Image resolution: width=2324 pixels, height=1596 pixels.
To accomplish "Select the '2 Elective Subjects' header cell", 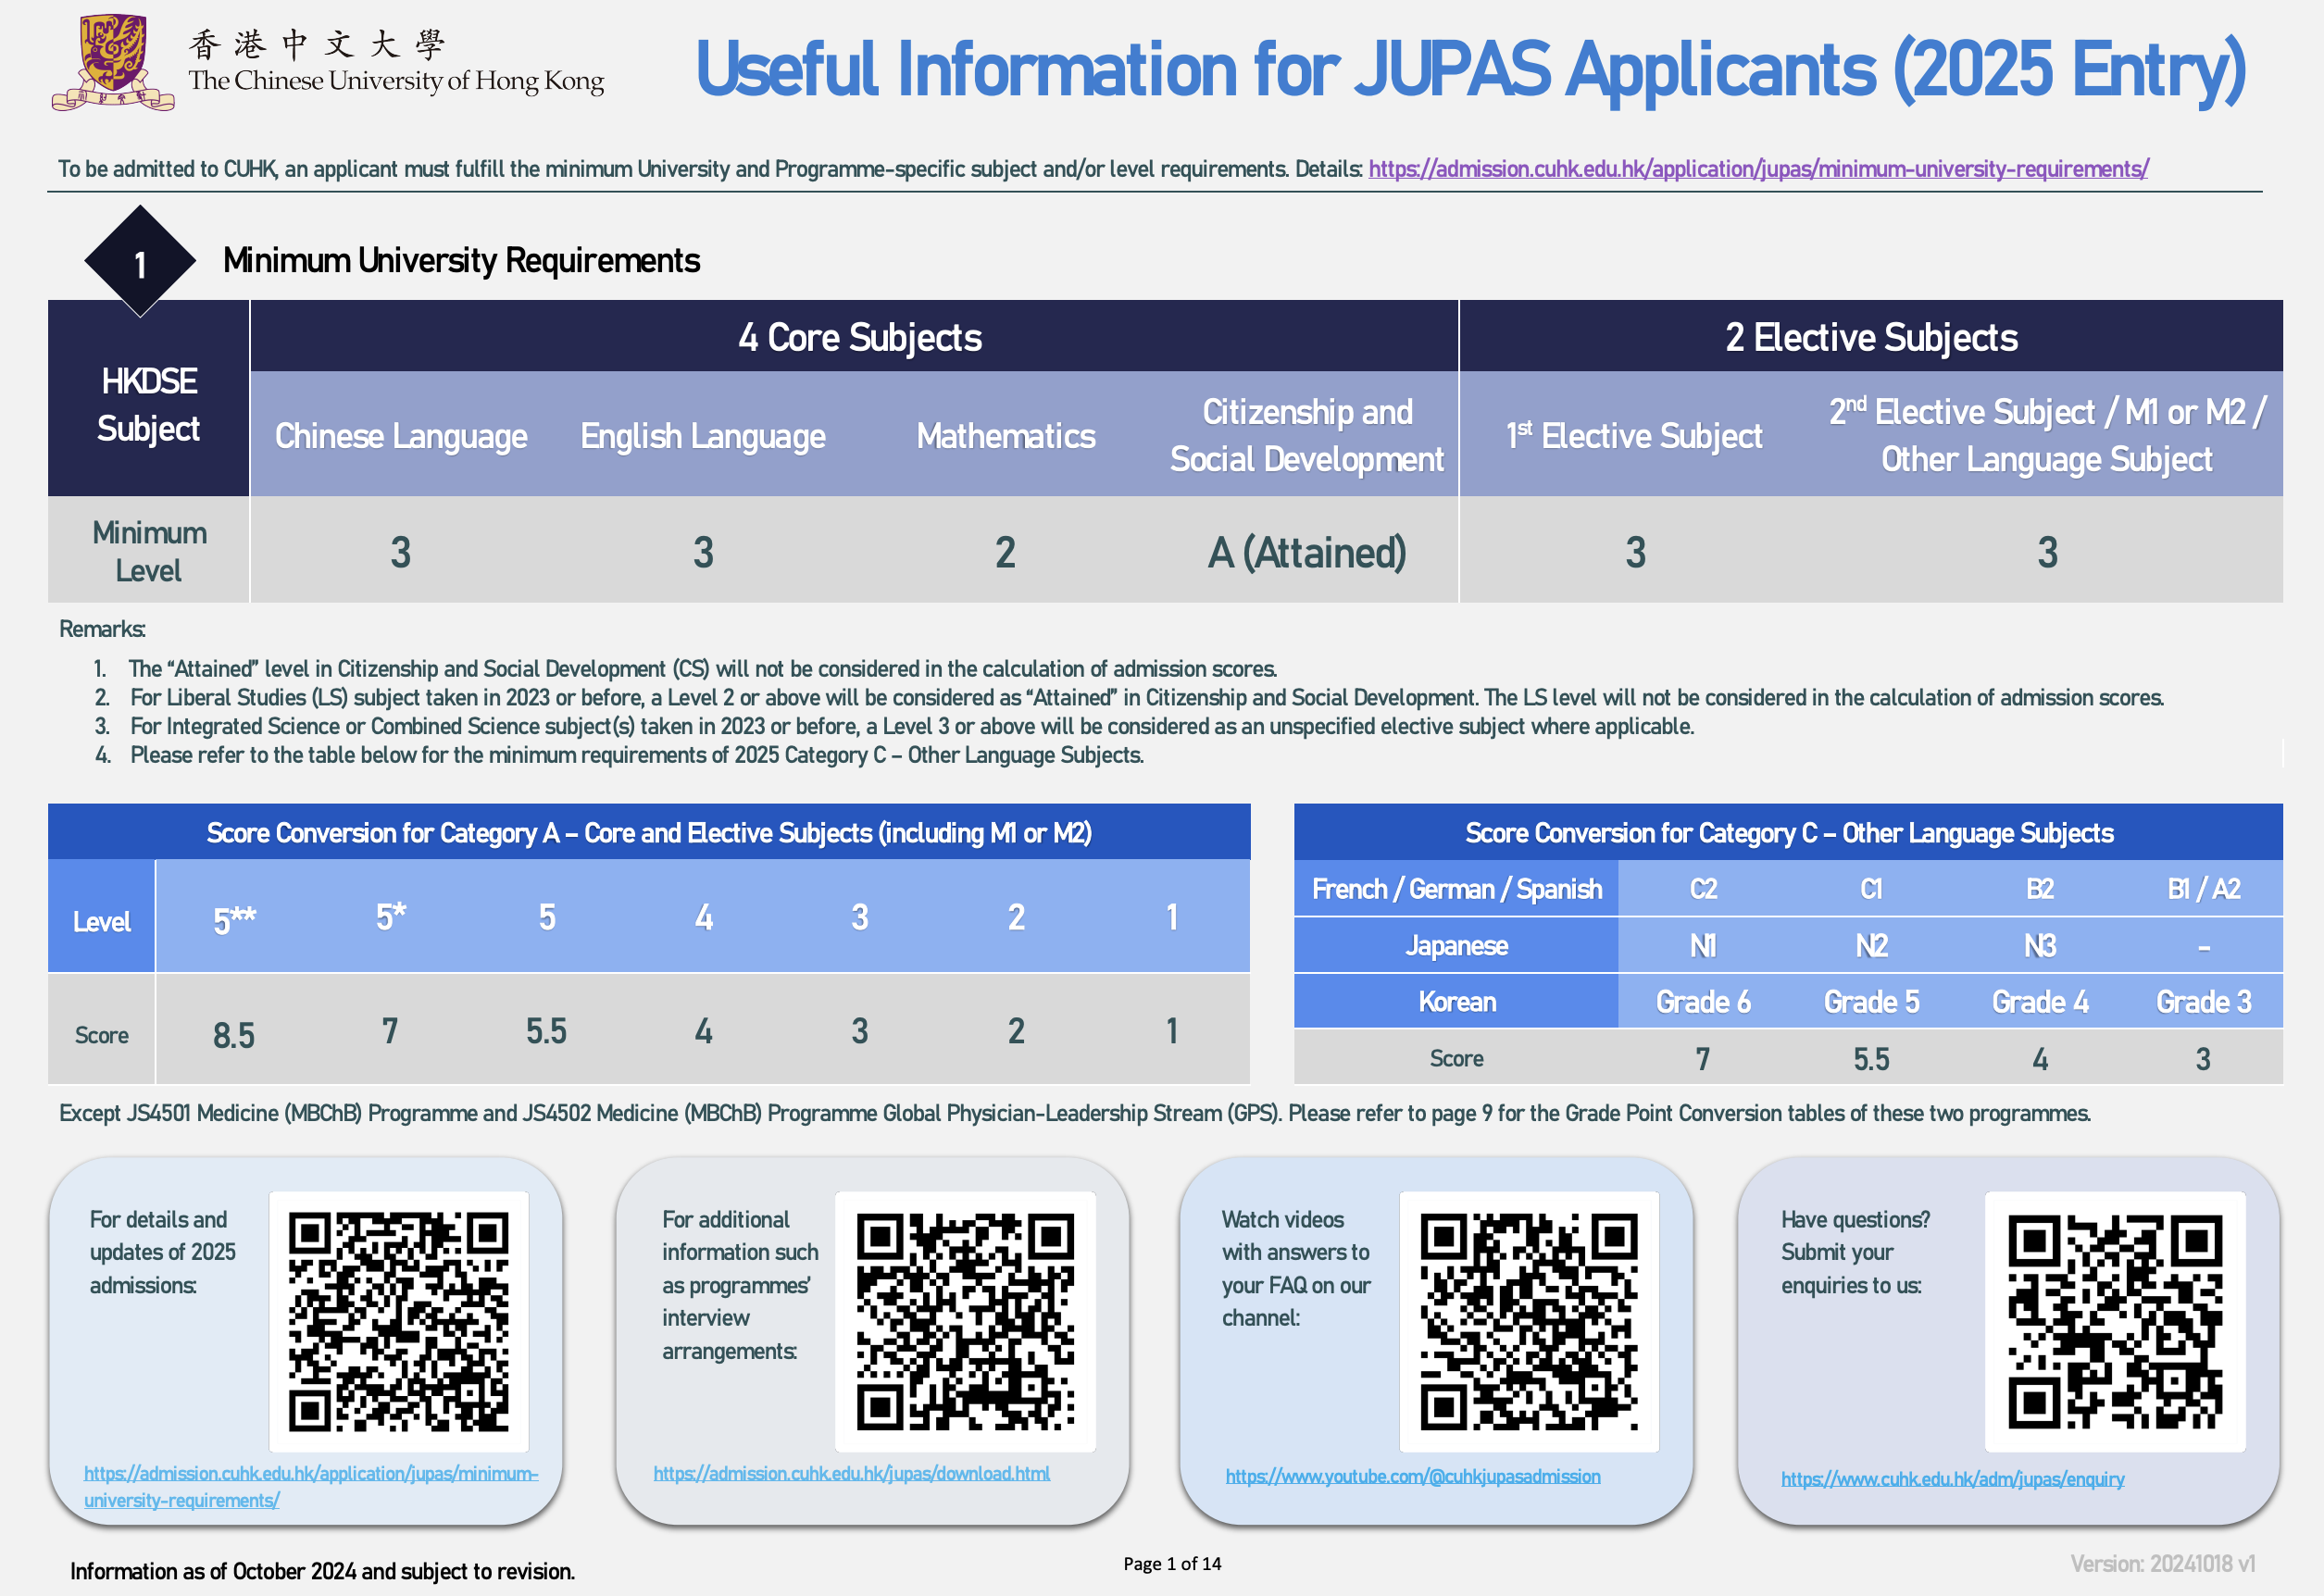I will click(1871, 336).
